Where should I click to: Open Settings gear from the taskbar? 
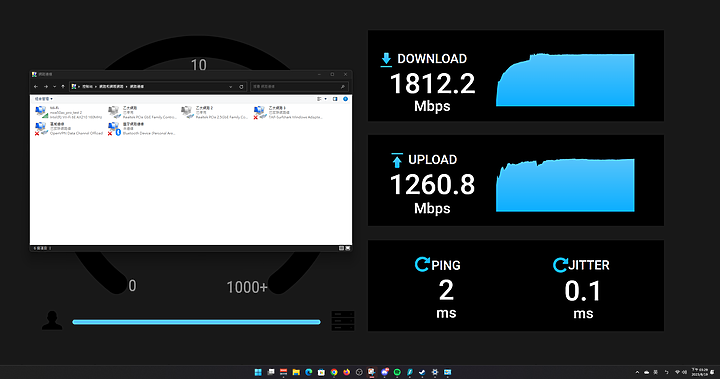(x=435, y=372)
